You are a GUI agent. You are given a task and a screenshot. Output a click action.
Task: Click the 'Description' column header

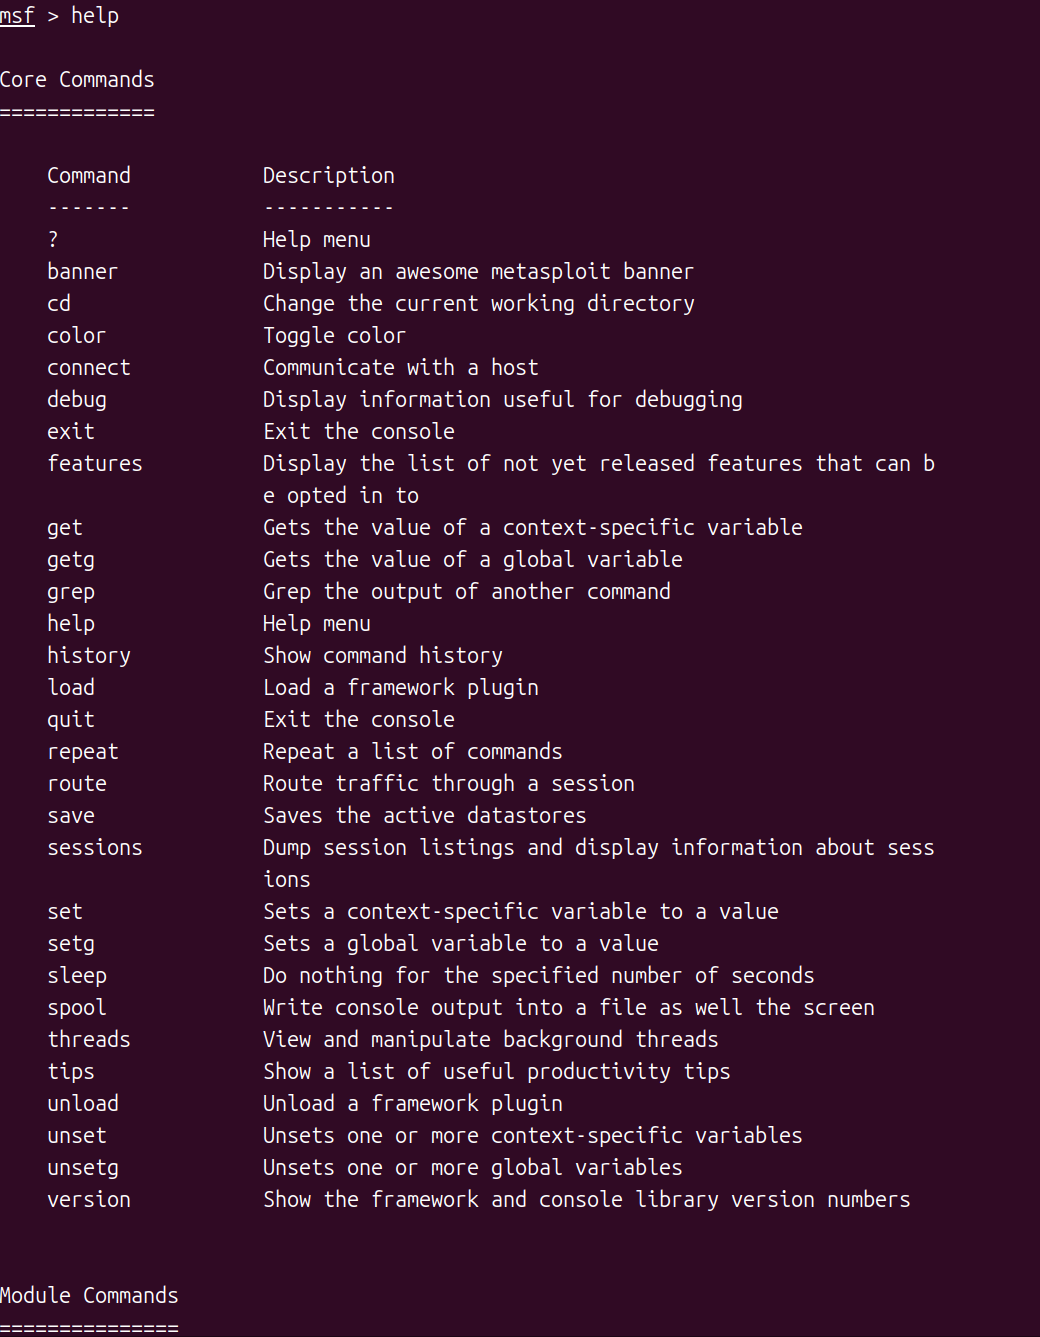328,176
